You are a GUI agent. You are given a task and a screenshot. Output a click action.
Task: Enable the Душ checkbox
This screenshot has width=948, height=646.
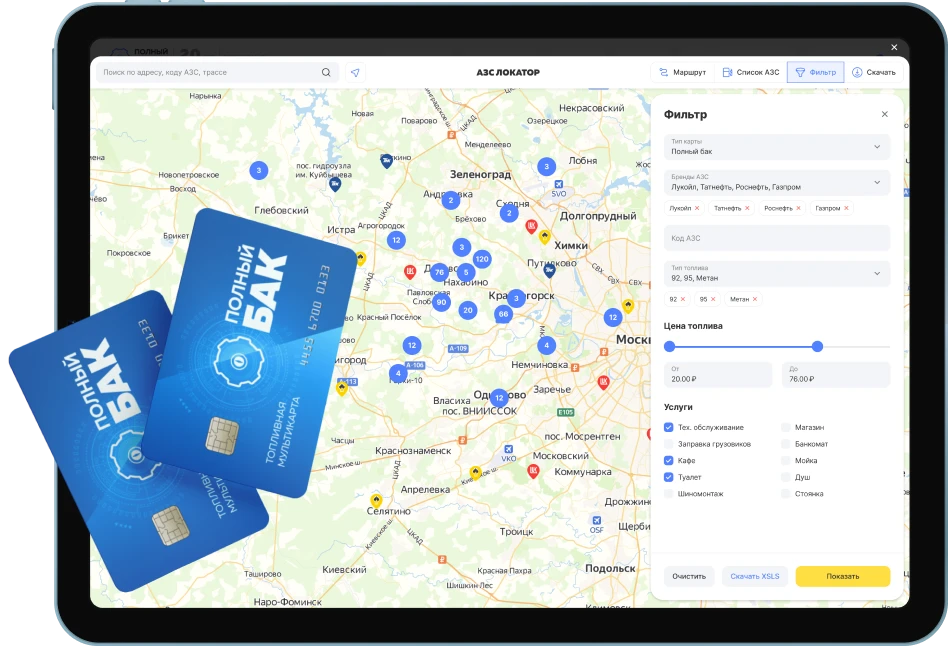[x=785, y=477]
